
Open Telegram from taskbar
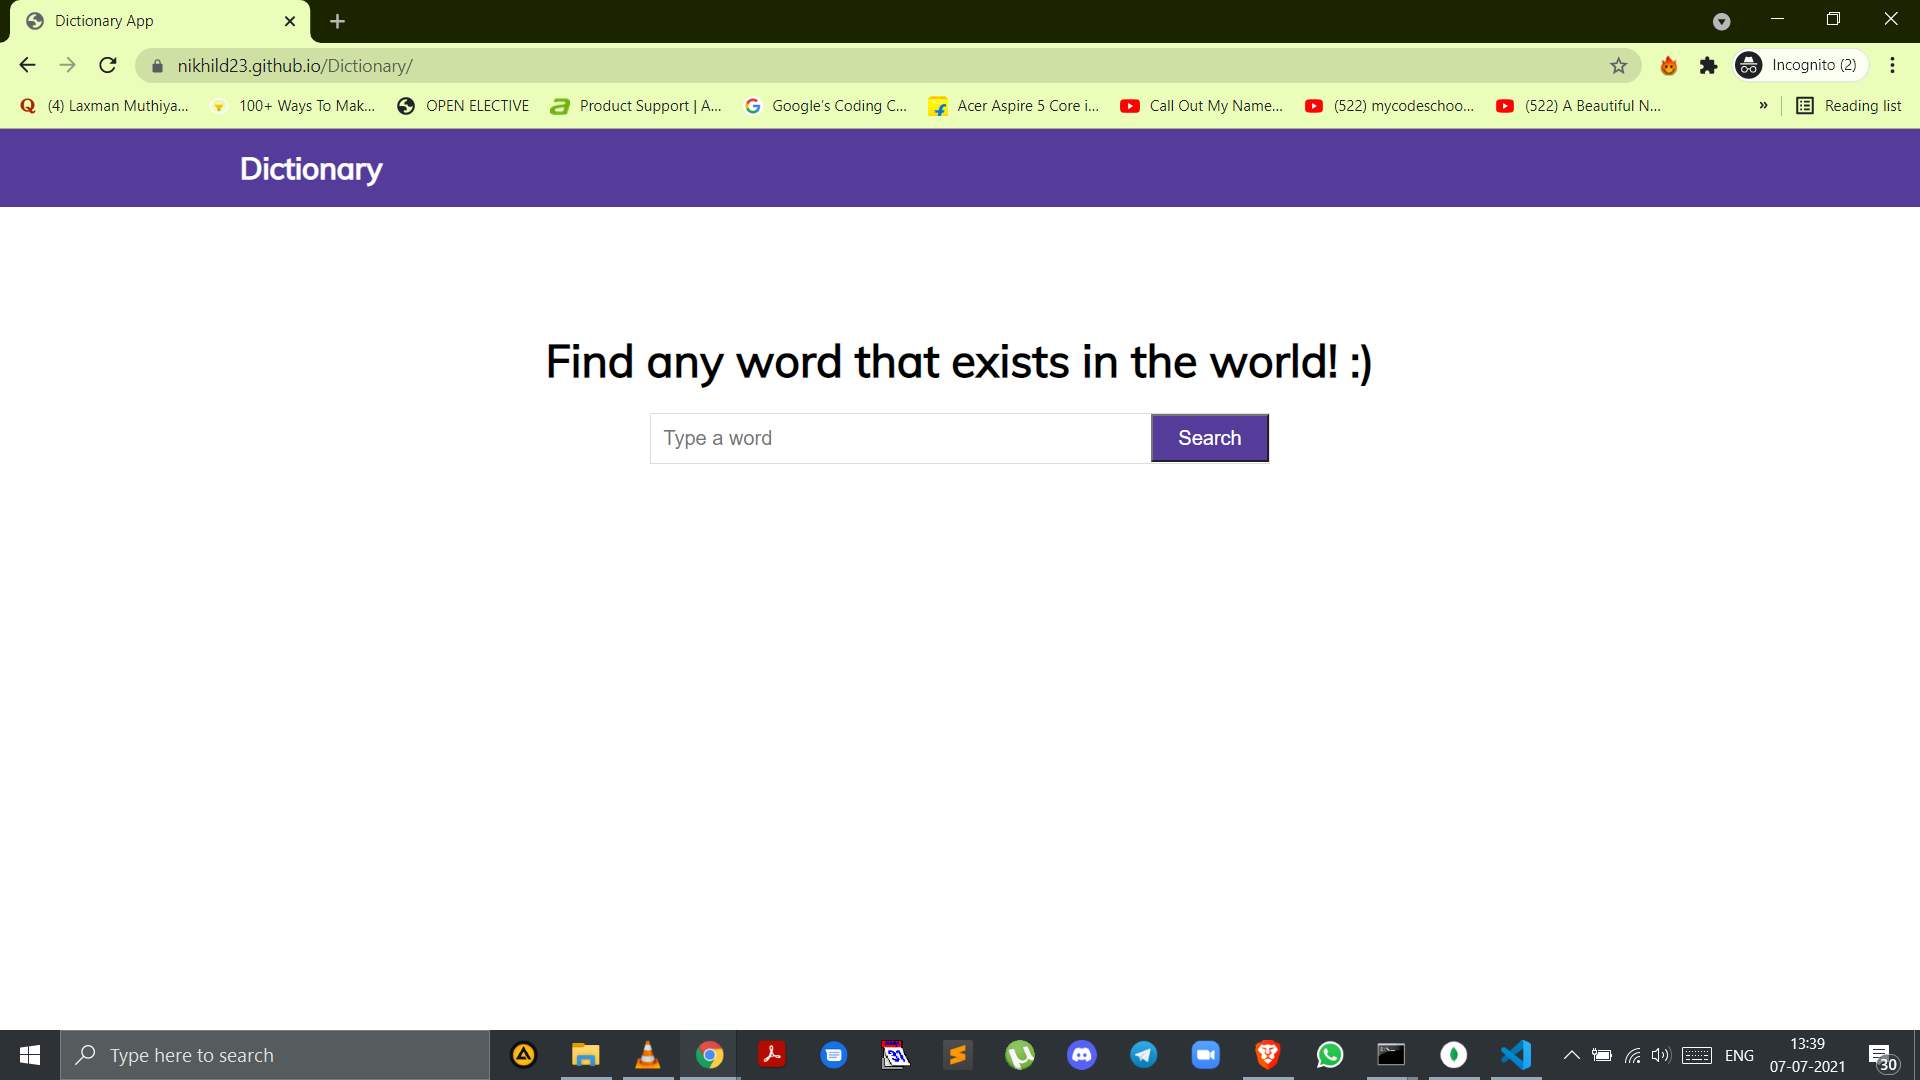click(x=1143, y=1055)
